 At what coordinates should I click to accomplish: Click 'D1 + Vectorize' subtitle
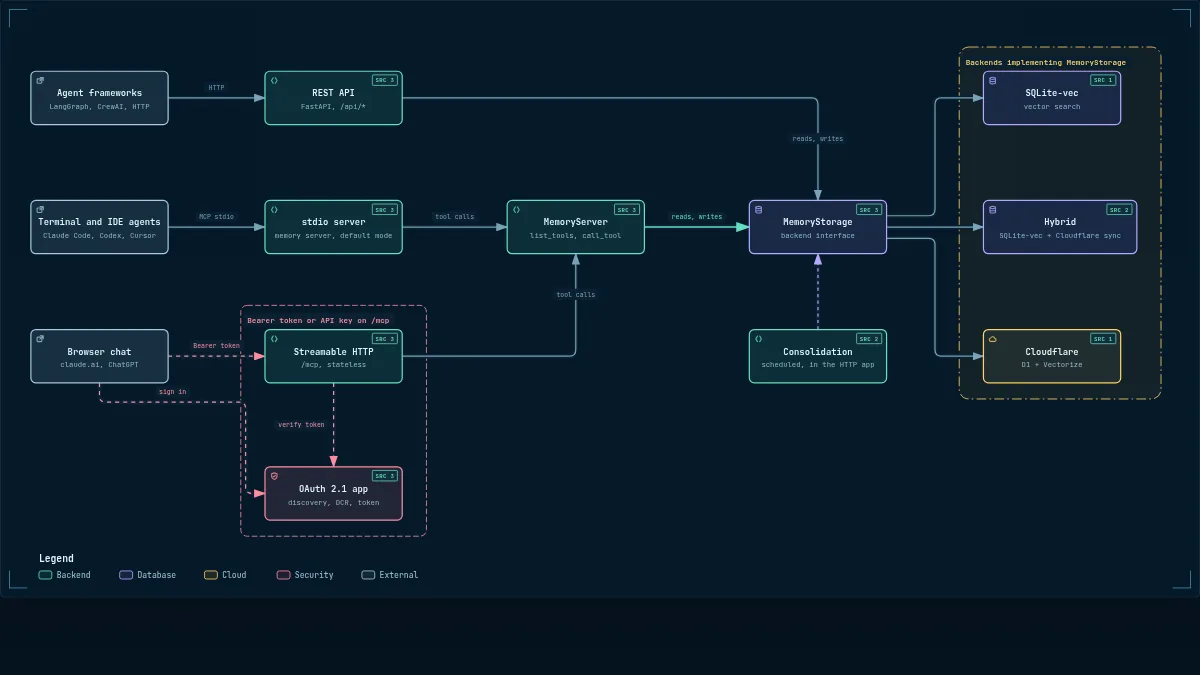point(1051,365)
